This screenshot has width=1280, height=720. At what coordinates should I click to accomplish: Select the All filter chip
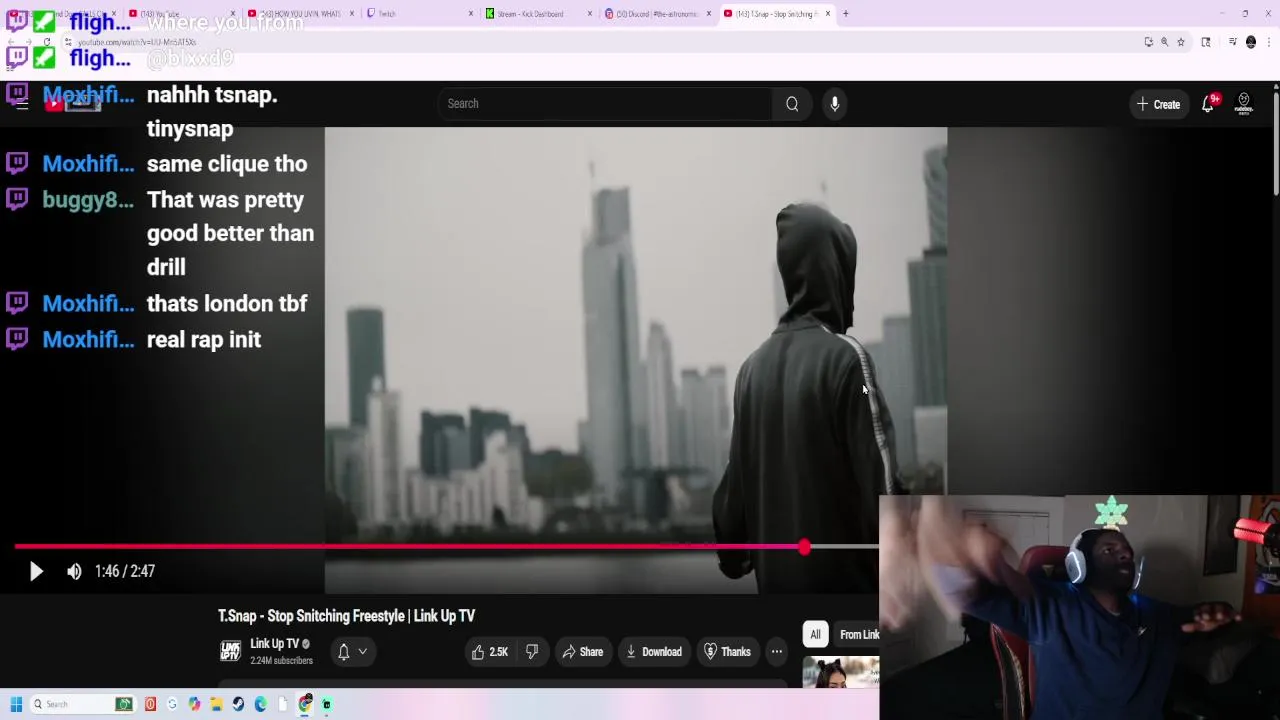[815, 635]
